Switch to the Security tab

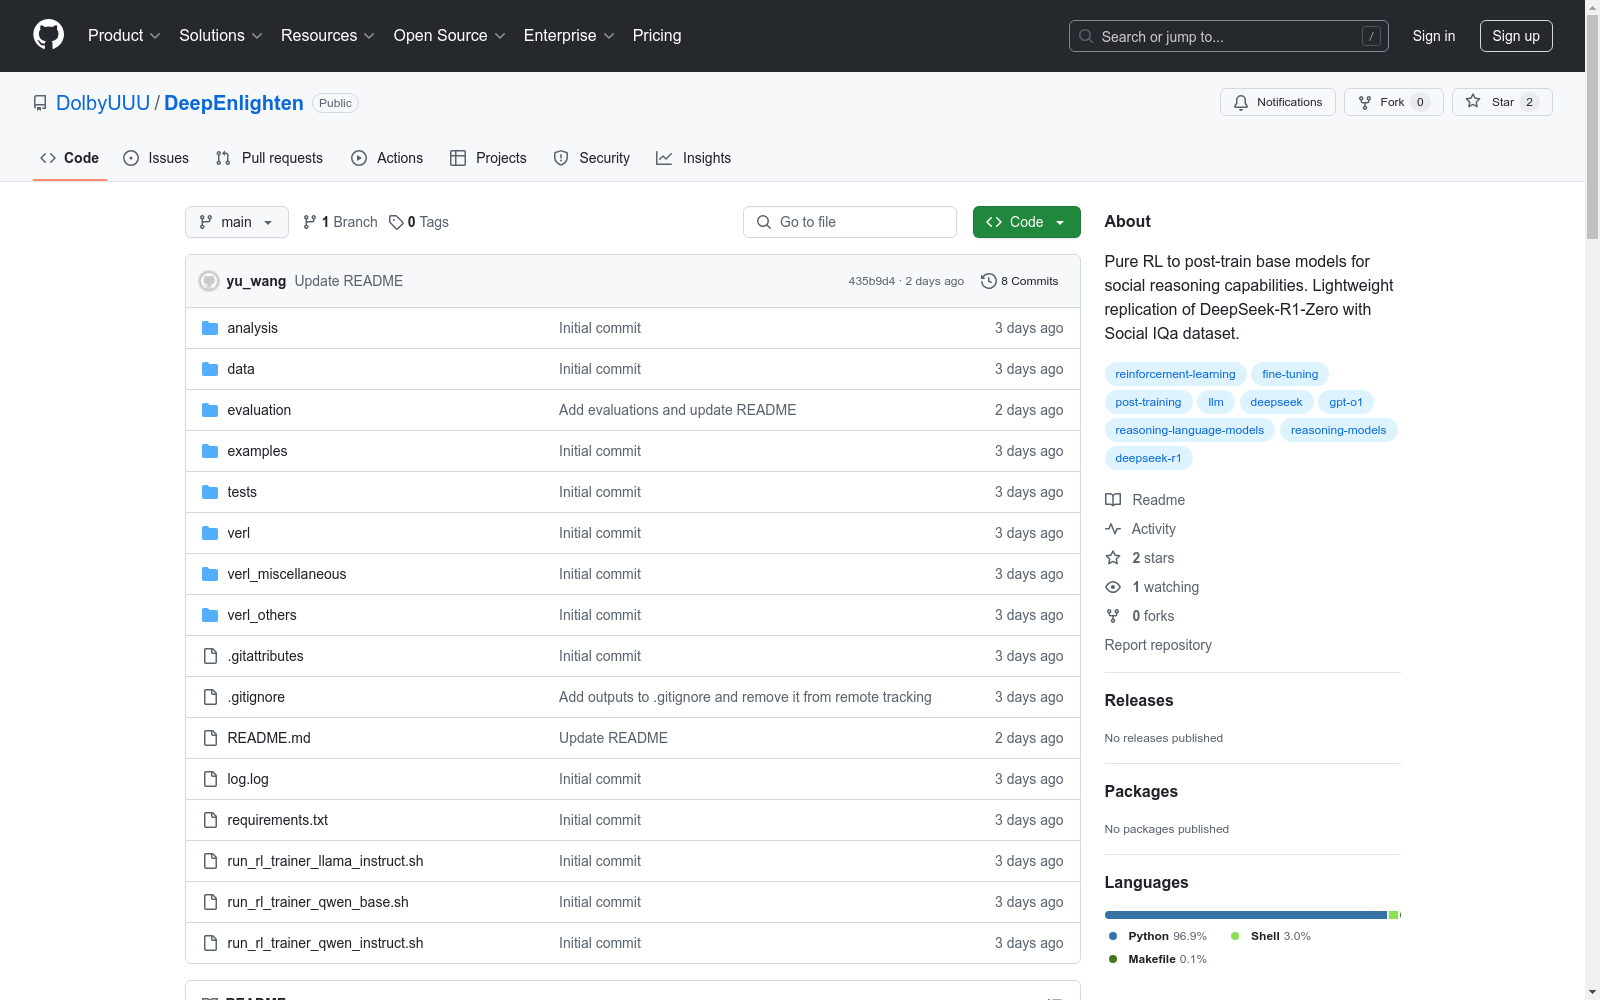pyautogui.click(x=592, y=158)
